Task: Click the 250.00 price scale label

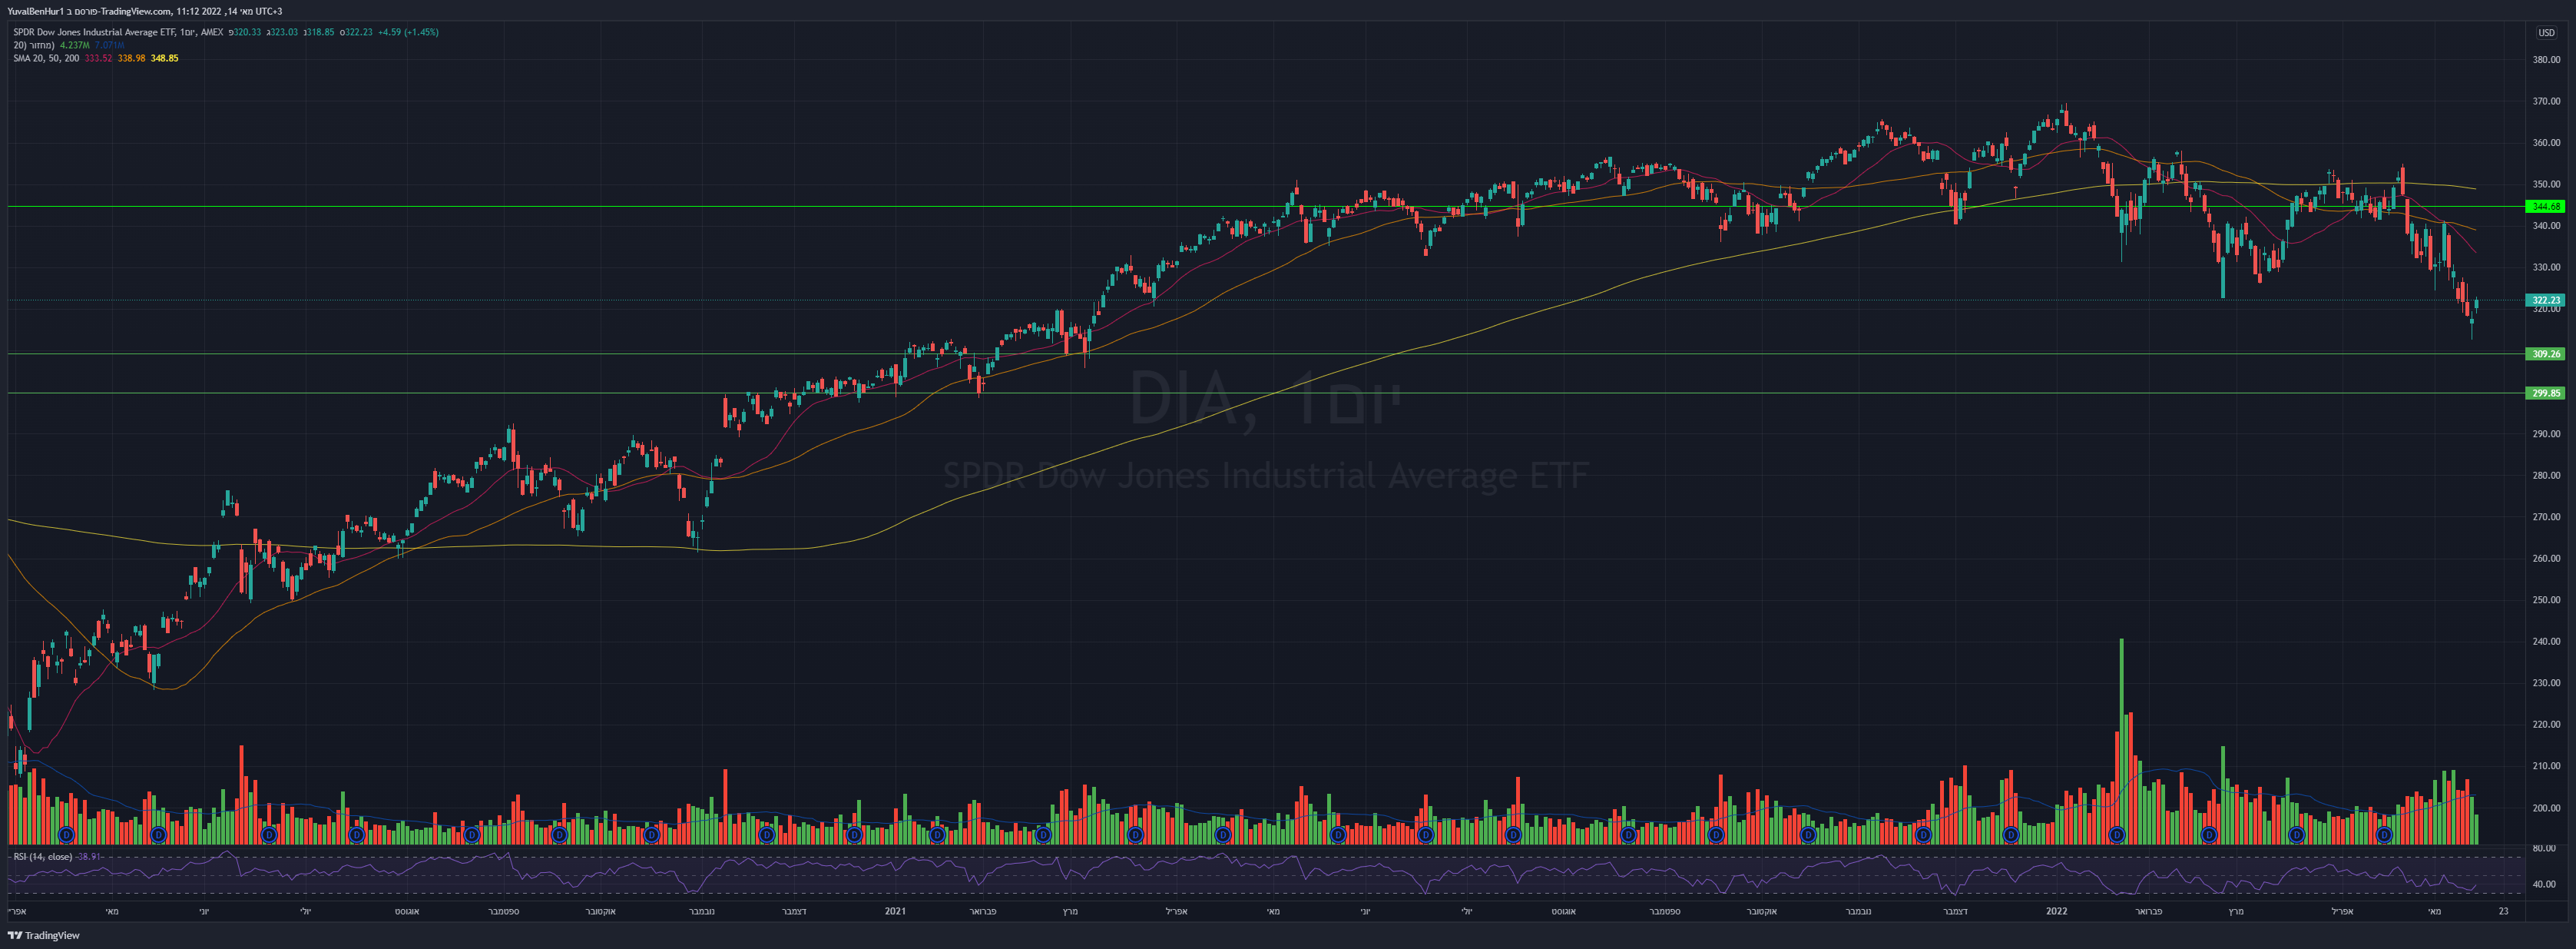Action: pos(2546,600)
